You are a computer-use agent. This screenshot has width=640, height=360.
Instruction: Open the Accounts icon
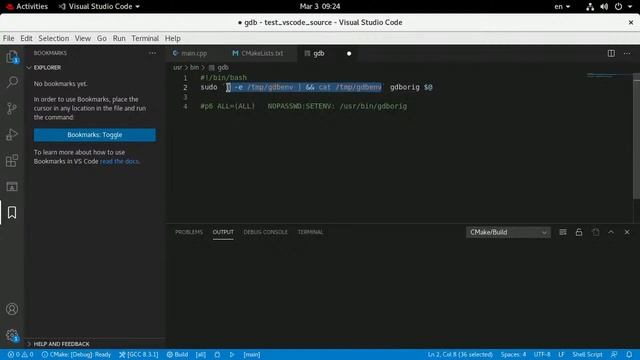click(x=12, y=309)
